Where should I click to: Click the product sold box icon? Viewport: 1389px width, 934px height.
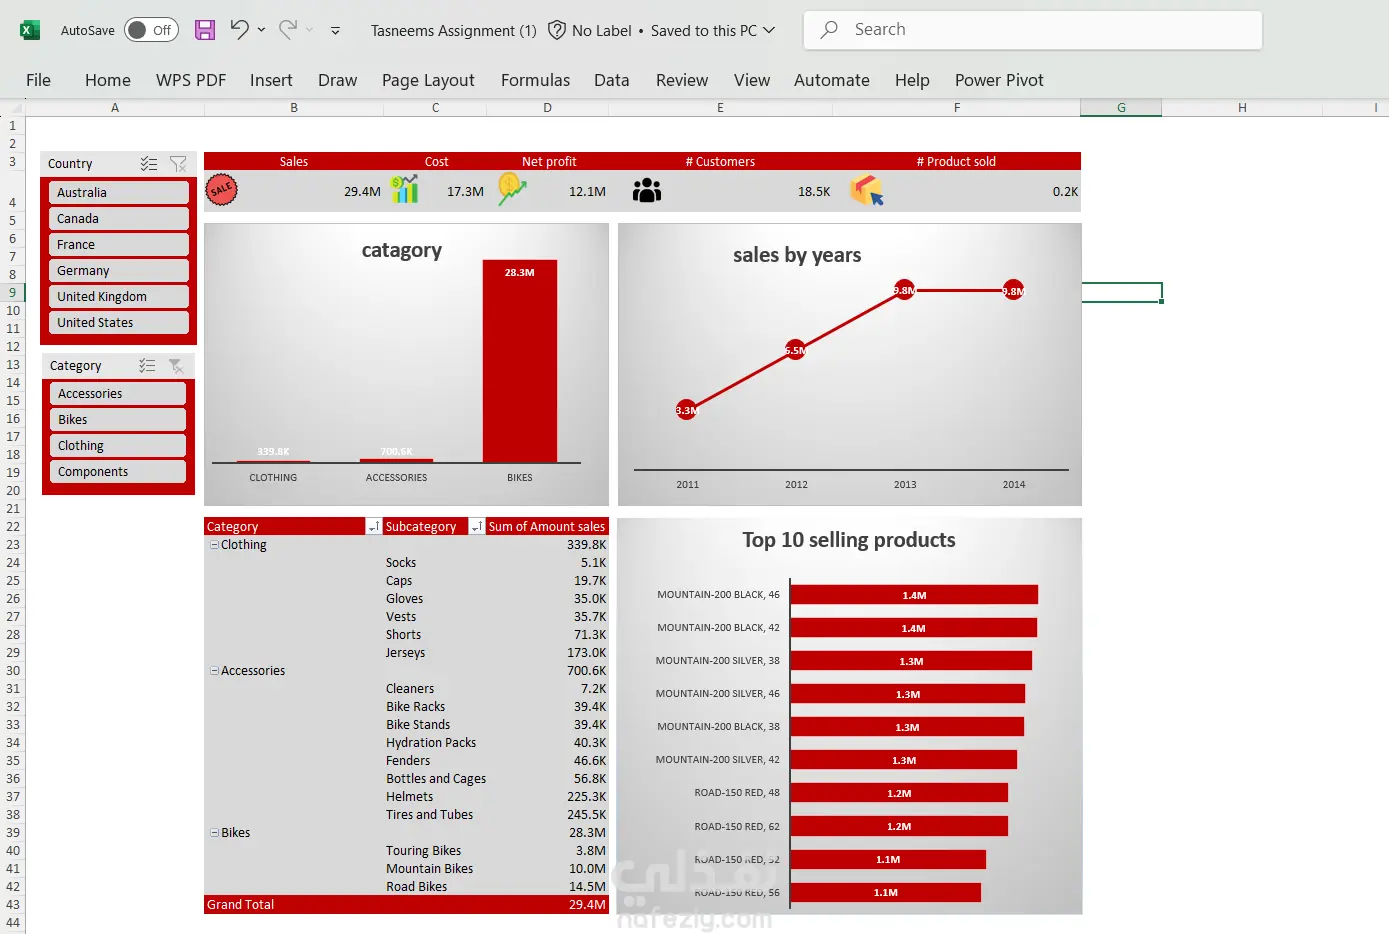[866, 190]
